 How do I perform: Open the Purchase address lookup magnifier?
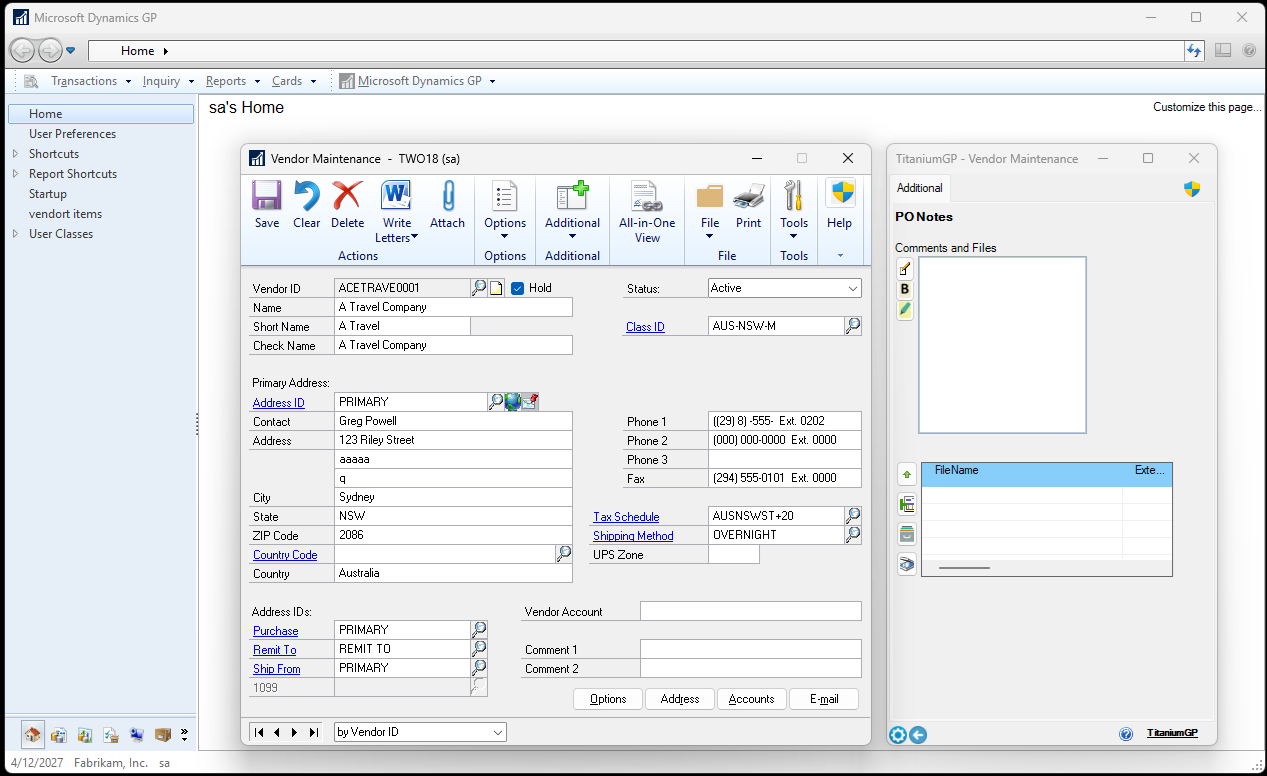pyautogui.click(x=479, y=630)
